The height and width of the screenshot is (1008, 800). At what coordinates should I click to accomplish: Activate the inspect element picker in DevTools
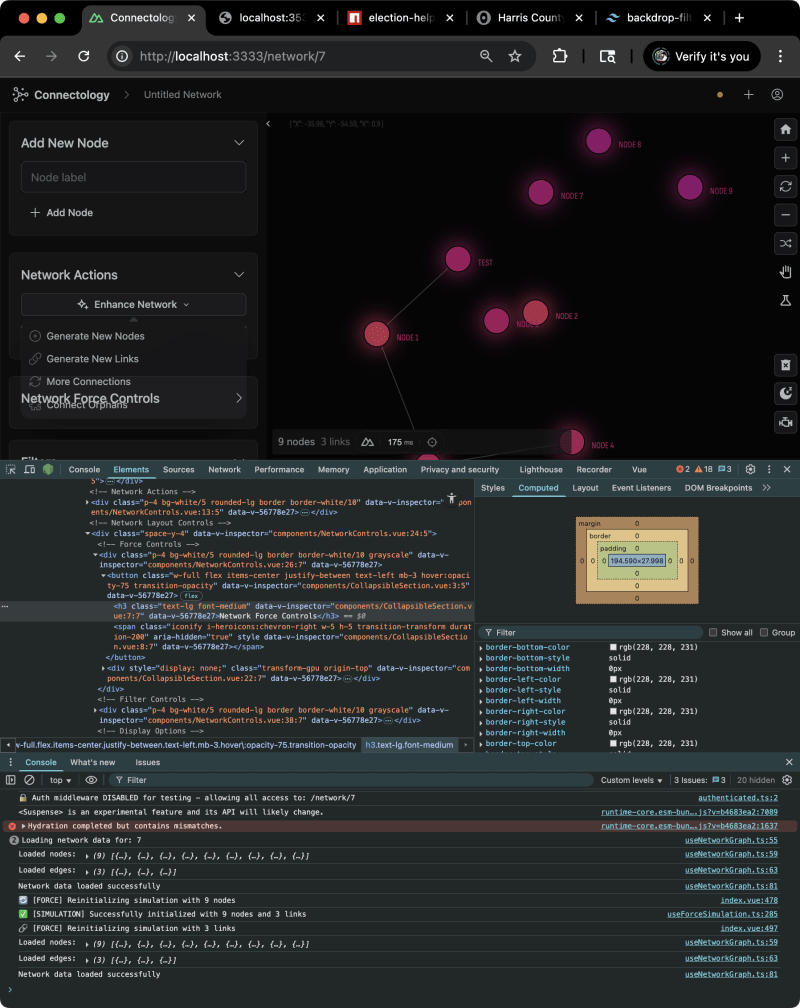[13, 468]
